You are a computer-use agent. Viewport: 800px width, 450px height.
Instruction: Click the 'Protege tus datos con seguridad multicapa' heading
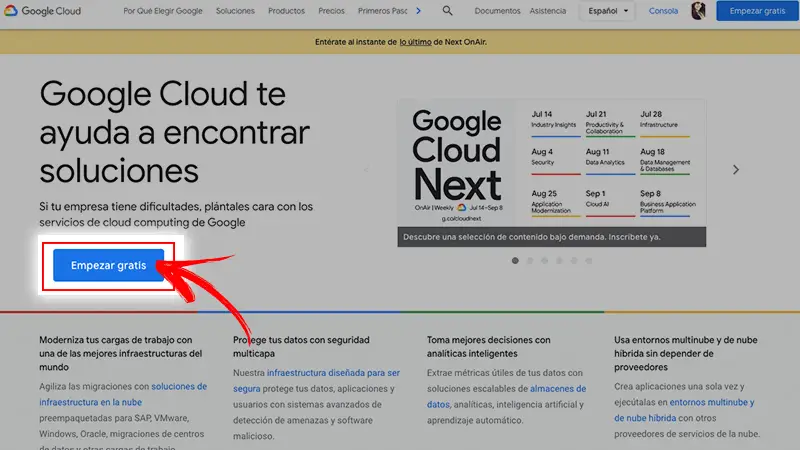click(x=301, y=346)
